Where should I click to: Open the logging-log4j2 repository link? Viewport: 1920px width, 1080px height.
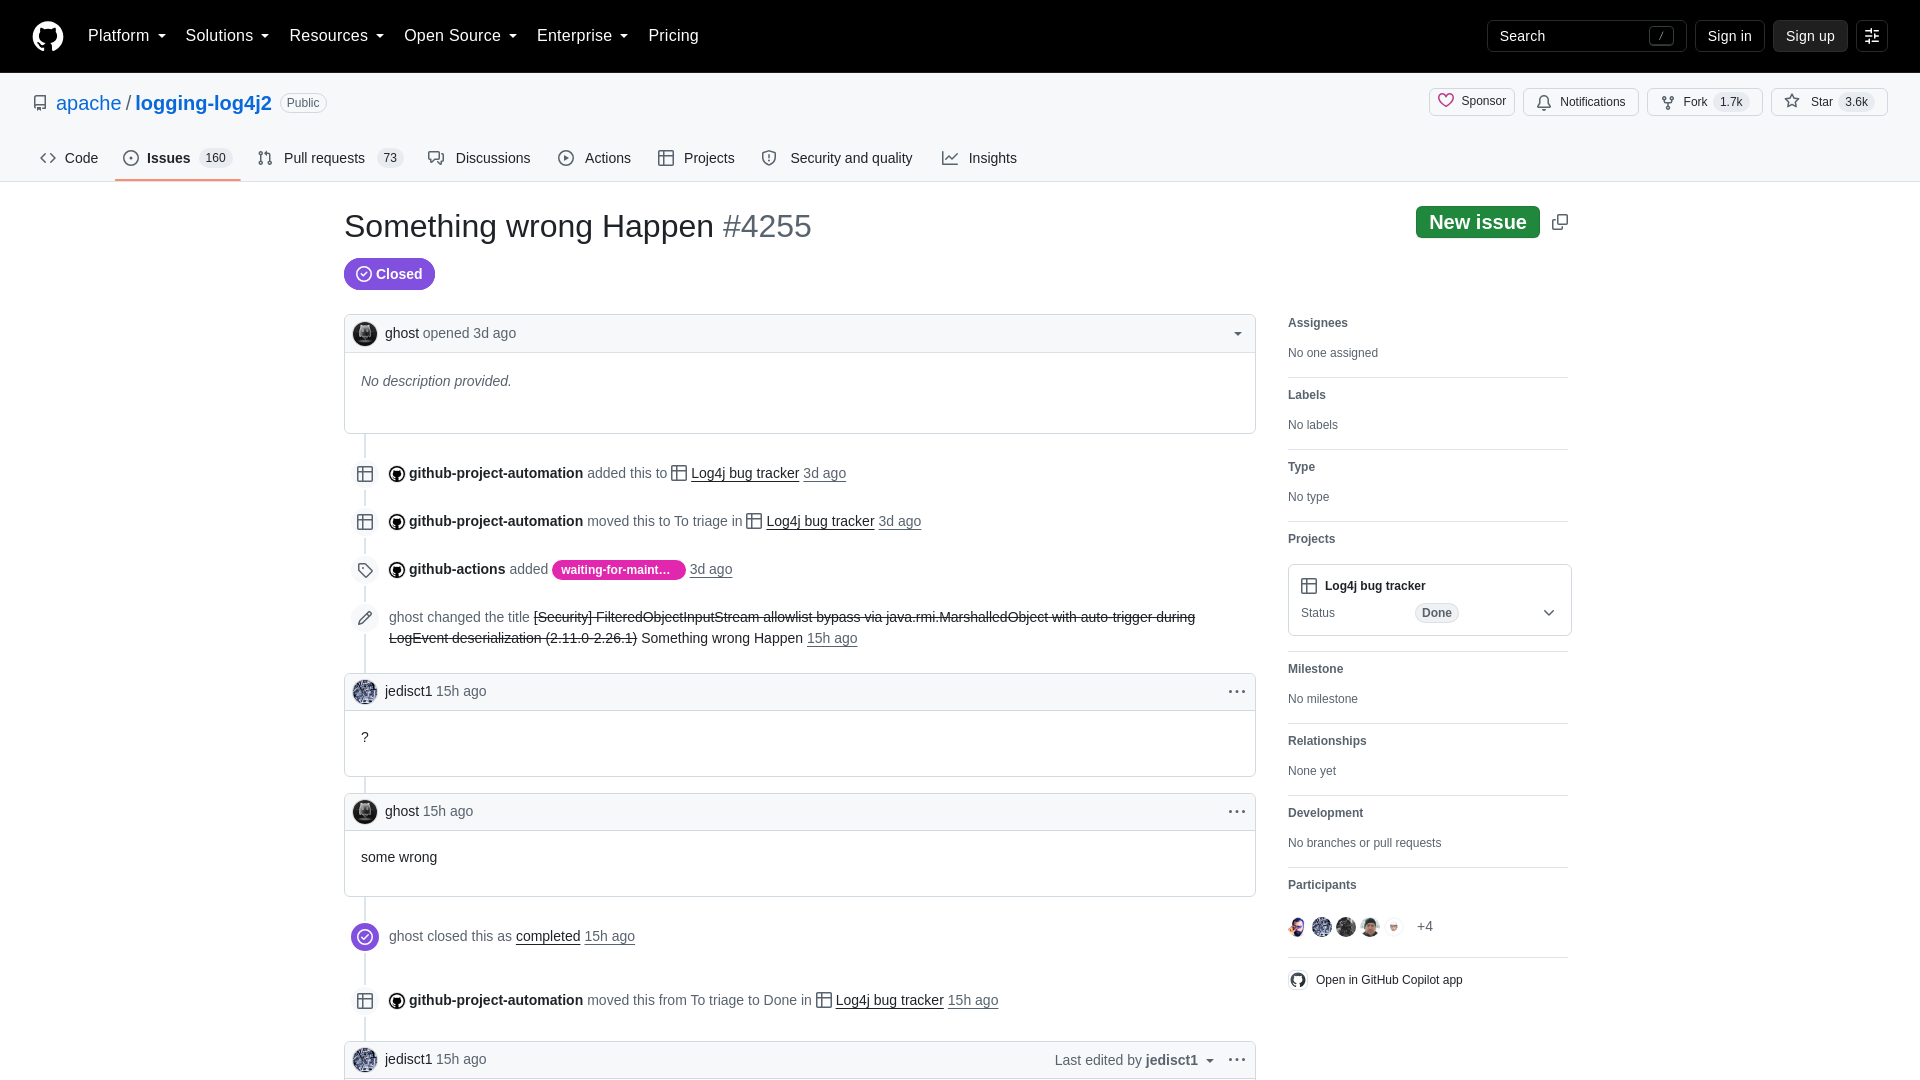[x=203, y=103]
